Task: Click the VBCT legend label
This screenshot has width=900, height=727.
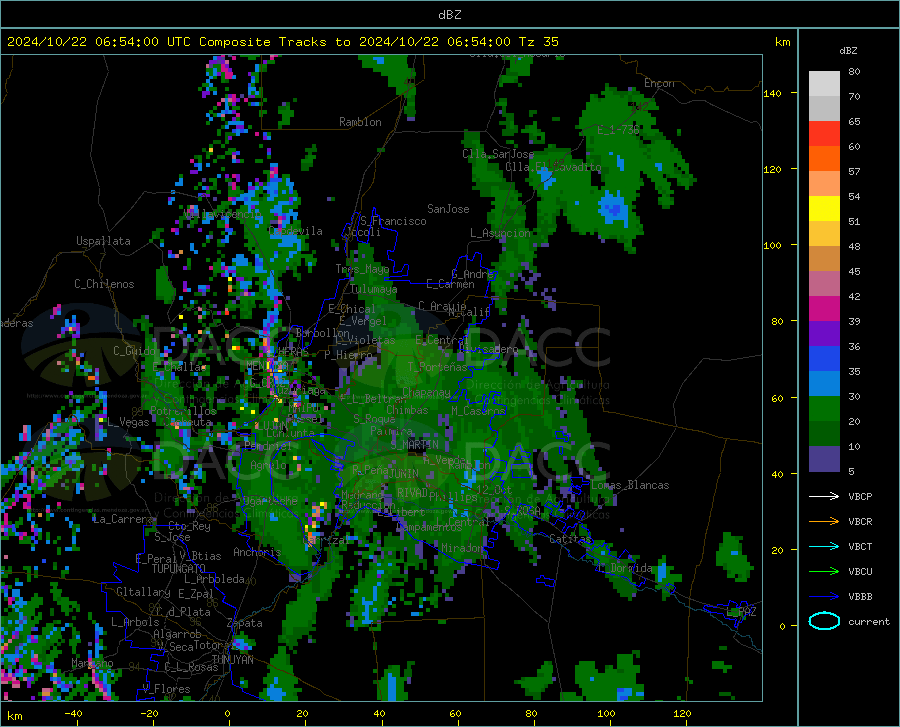Action: [860, 546]
